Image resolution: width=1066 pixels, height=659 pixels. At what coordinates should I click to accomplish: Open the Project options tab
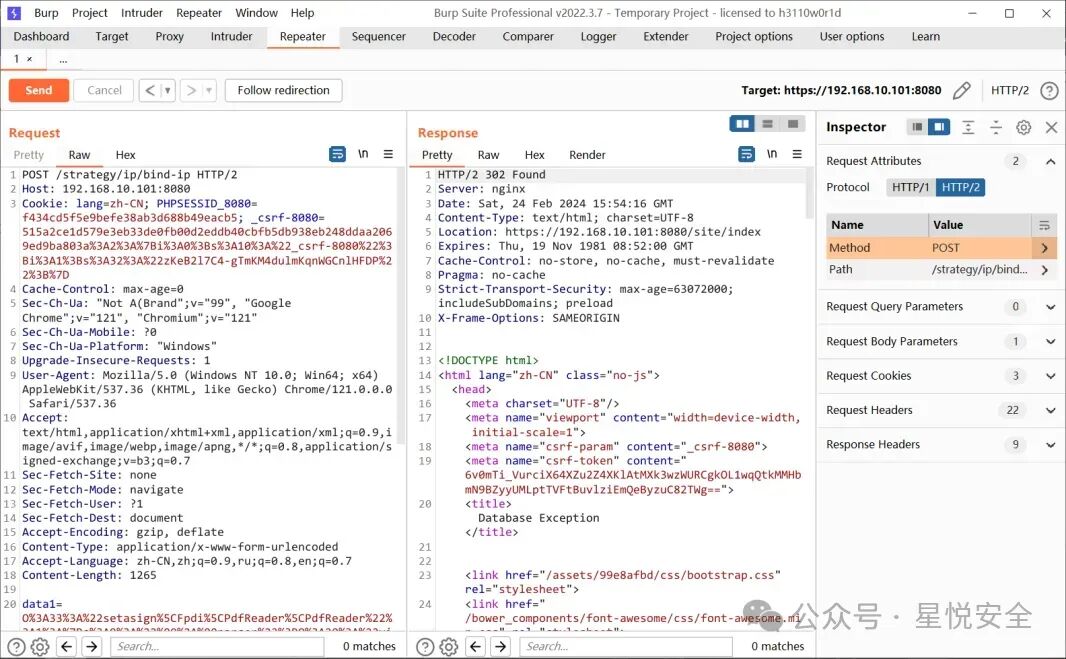(753, 37)
